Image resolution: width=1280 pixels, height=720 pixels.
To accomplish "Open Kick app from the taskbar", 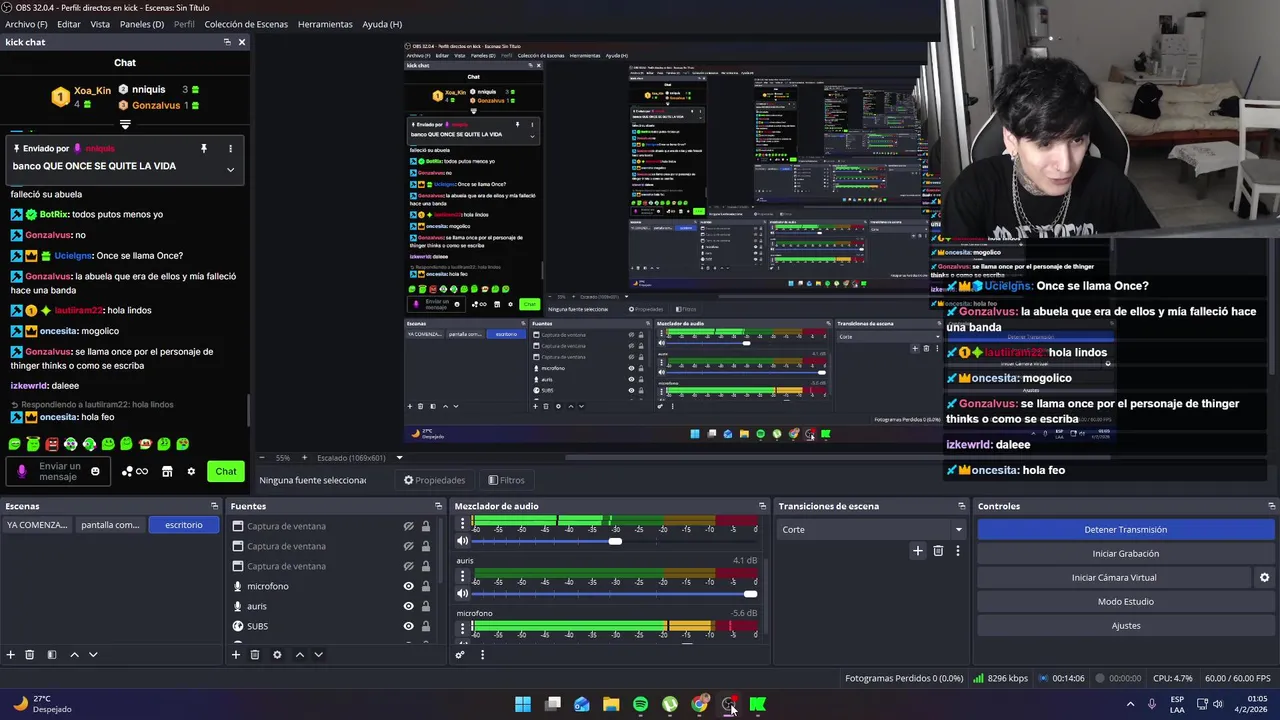I will [x=758, y=704].
